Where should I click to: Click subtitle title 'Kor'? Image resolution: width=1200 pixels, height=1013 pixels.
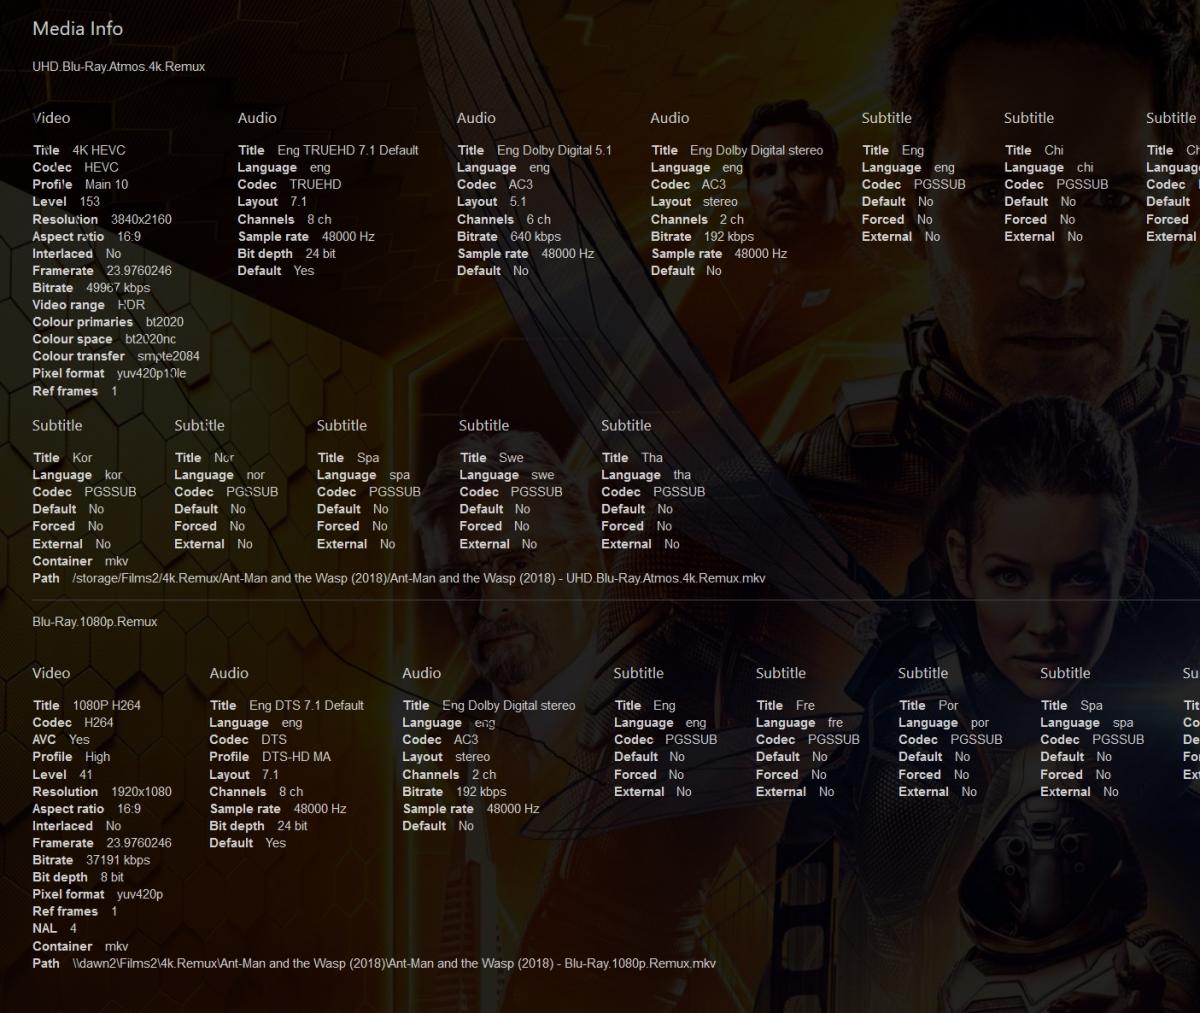coord(83,457)
